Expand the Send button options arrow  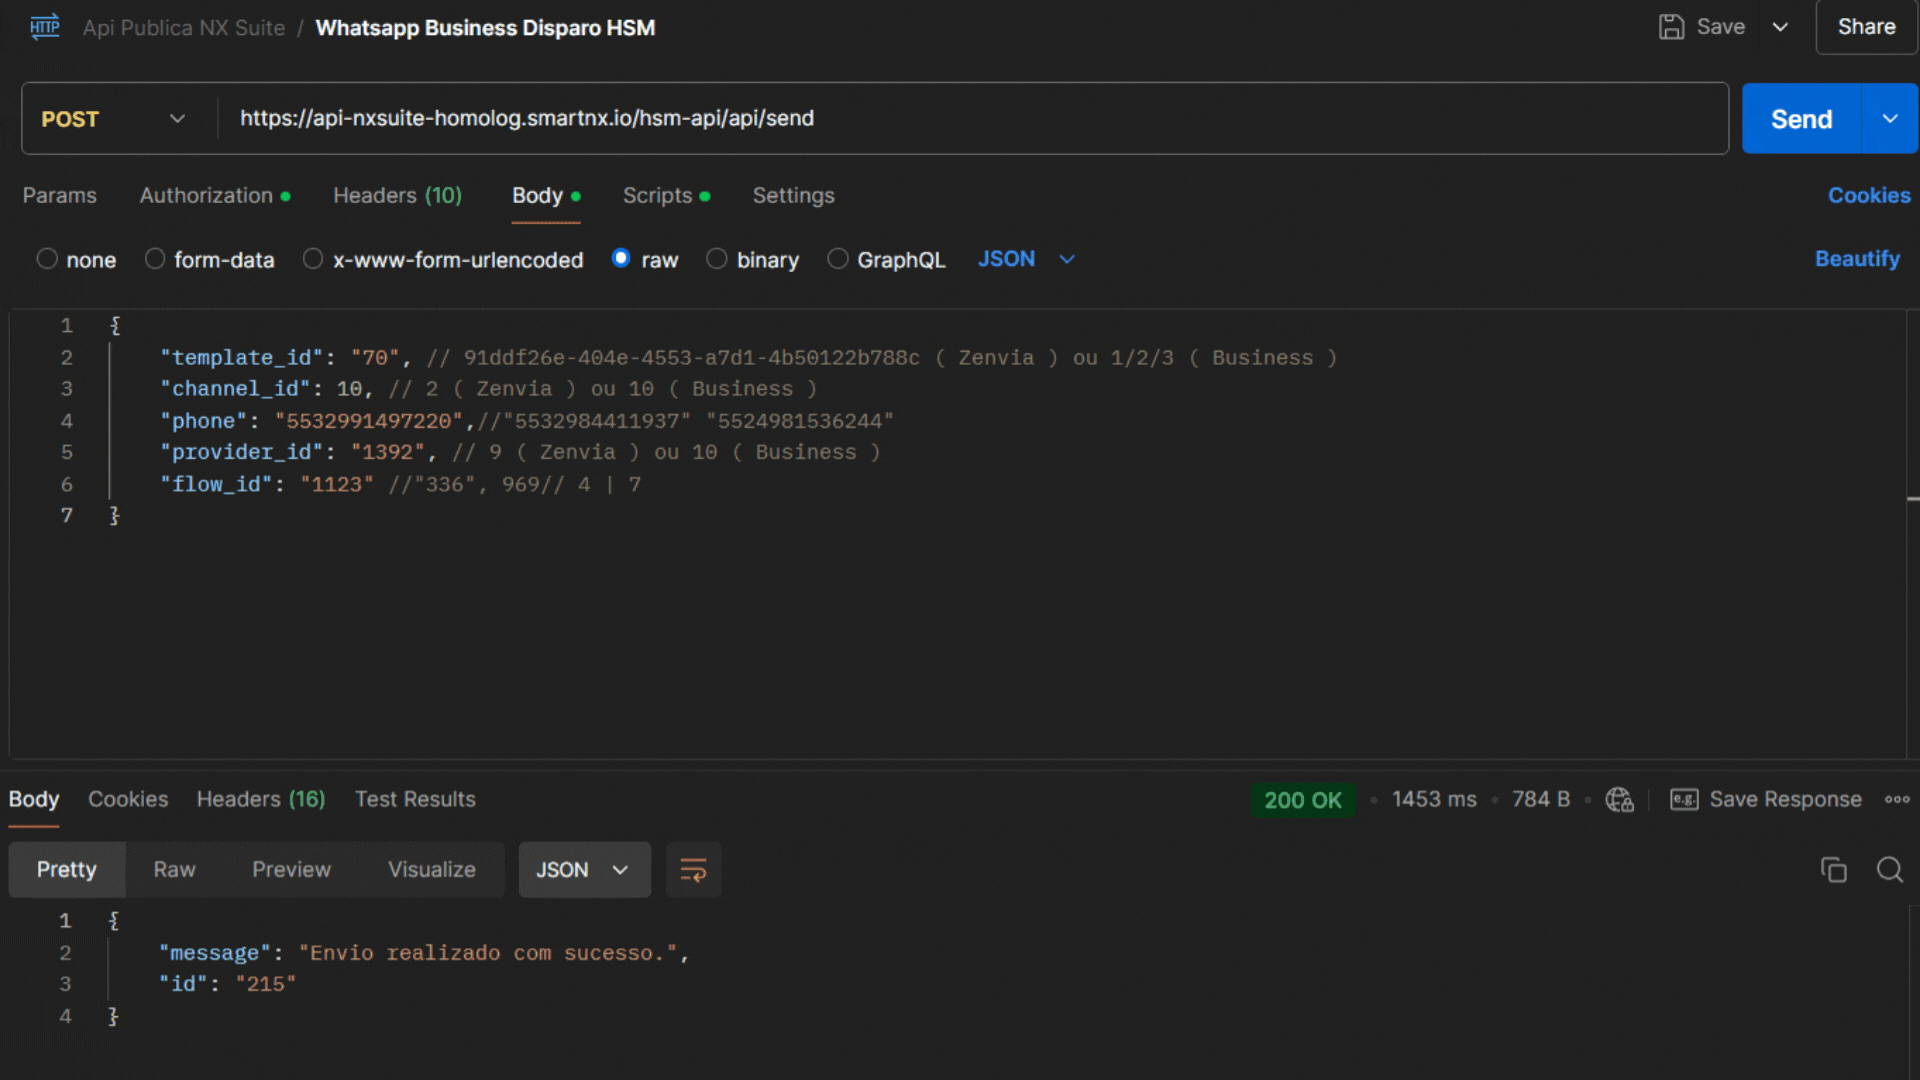pyautogui.click(x=1890, y=119)
